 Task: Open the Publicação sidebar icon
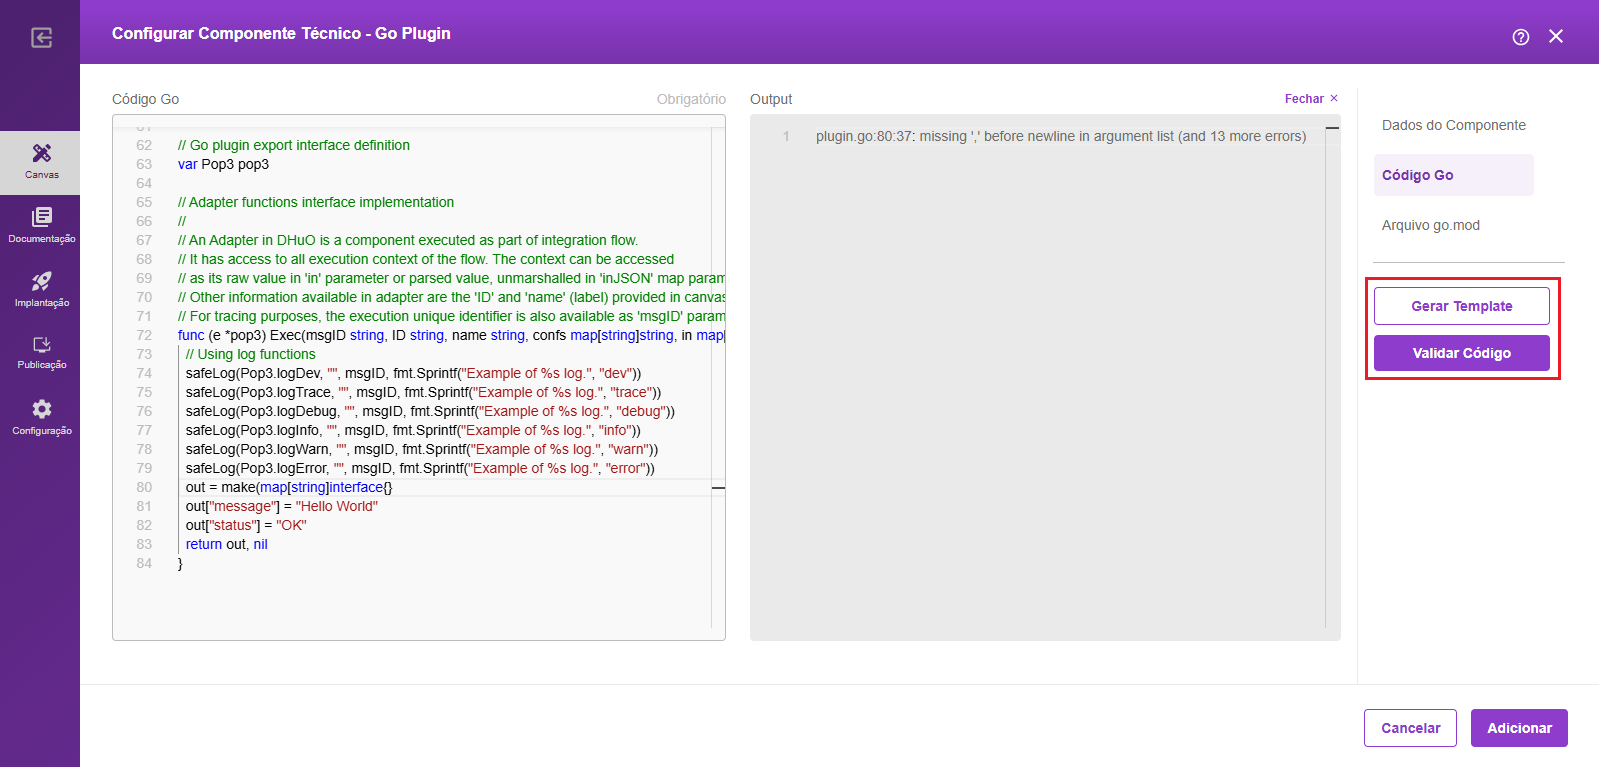coord(41,352)
